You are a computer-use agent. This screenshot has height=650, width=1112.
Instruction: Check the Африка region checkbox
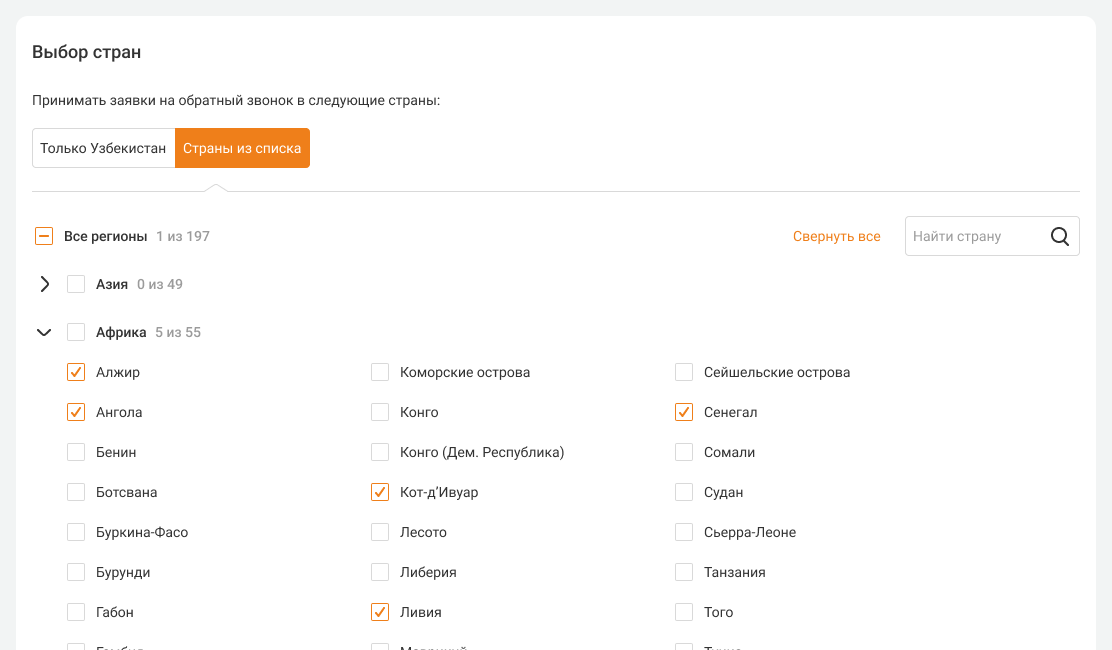[76, 332]
